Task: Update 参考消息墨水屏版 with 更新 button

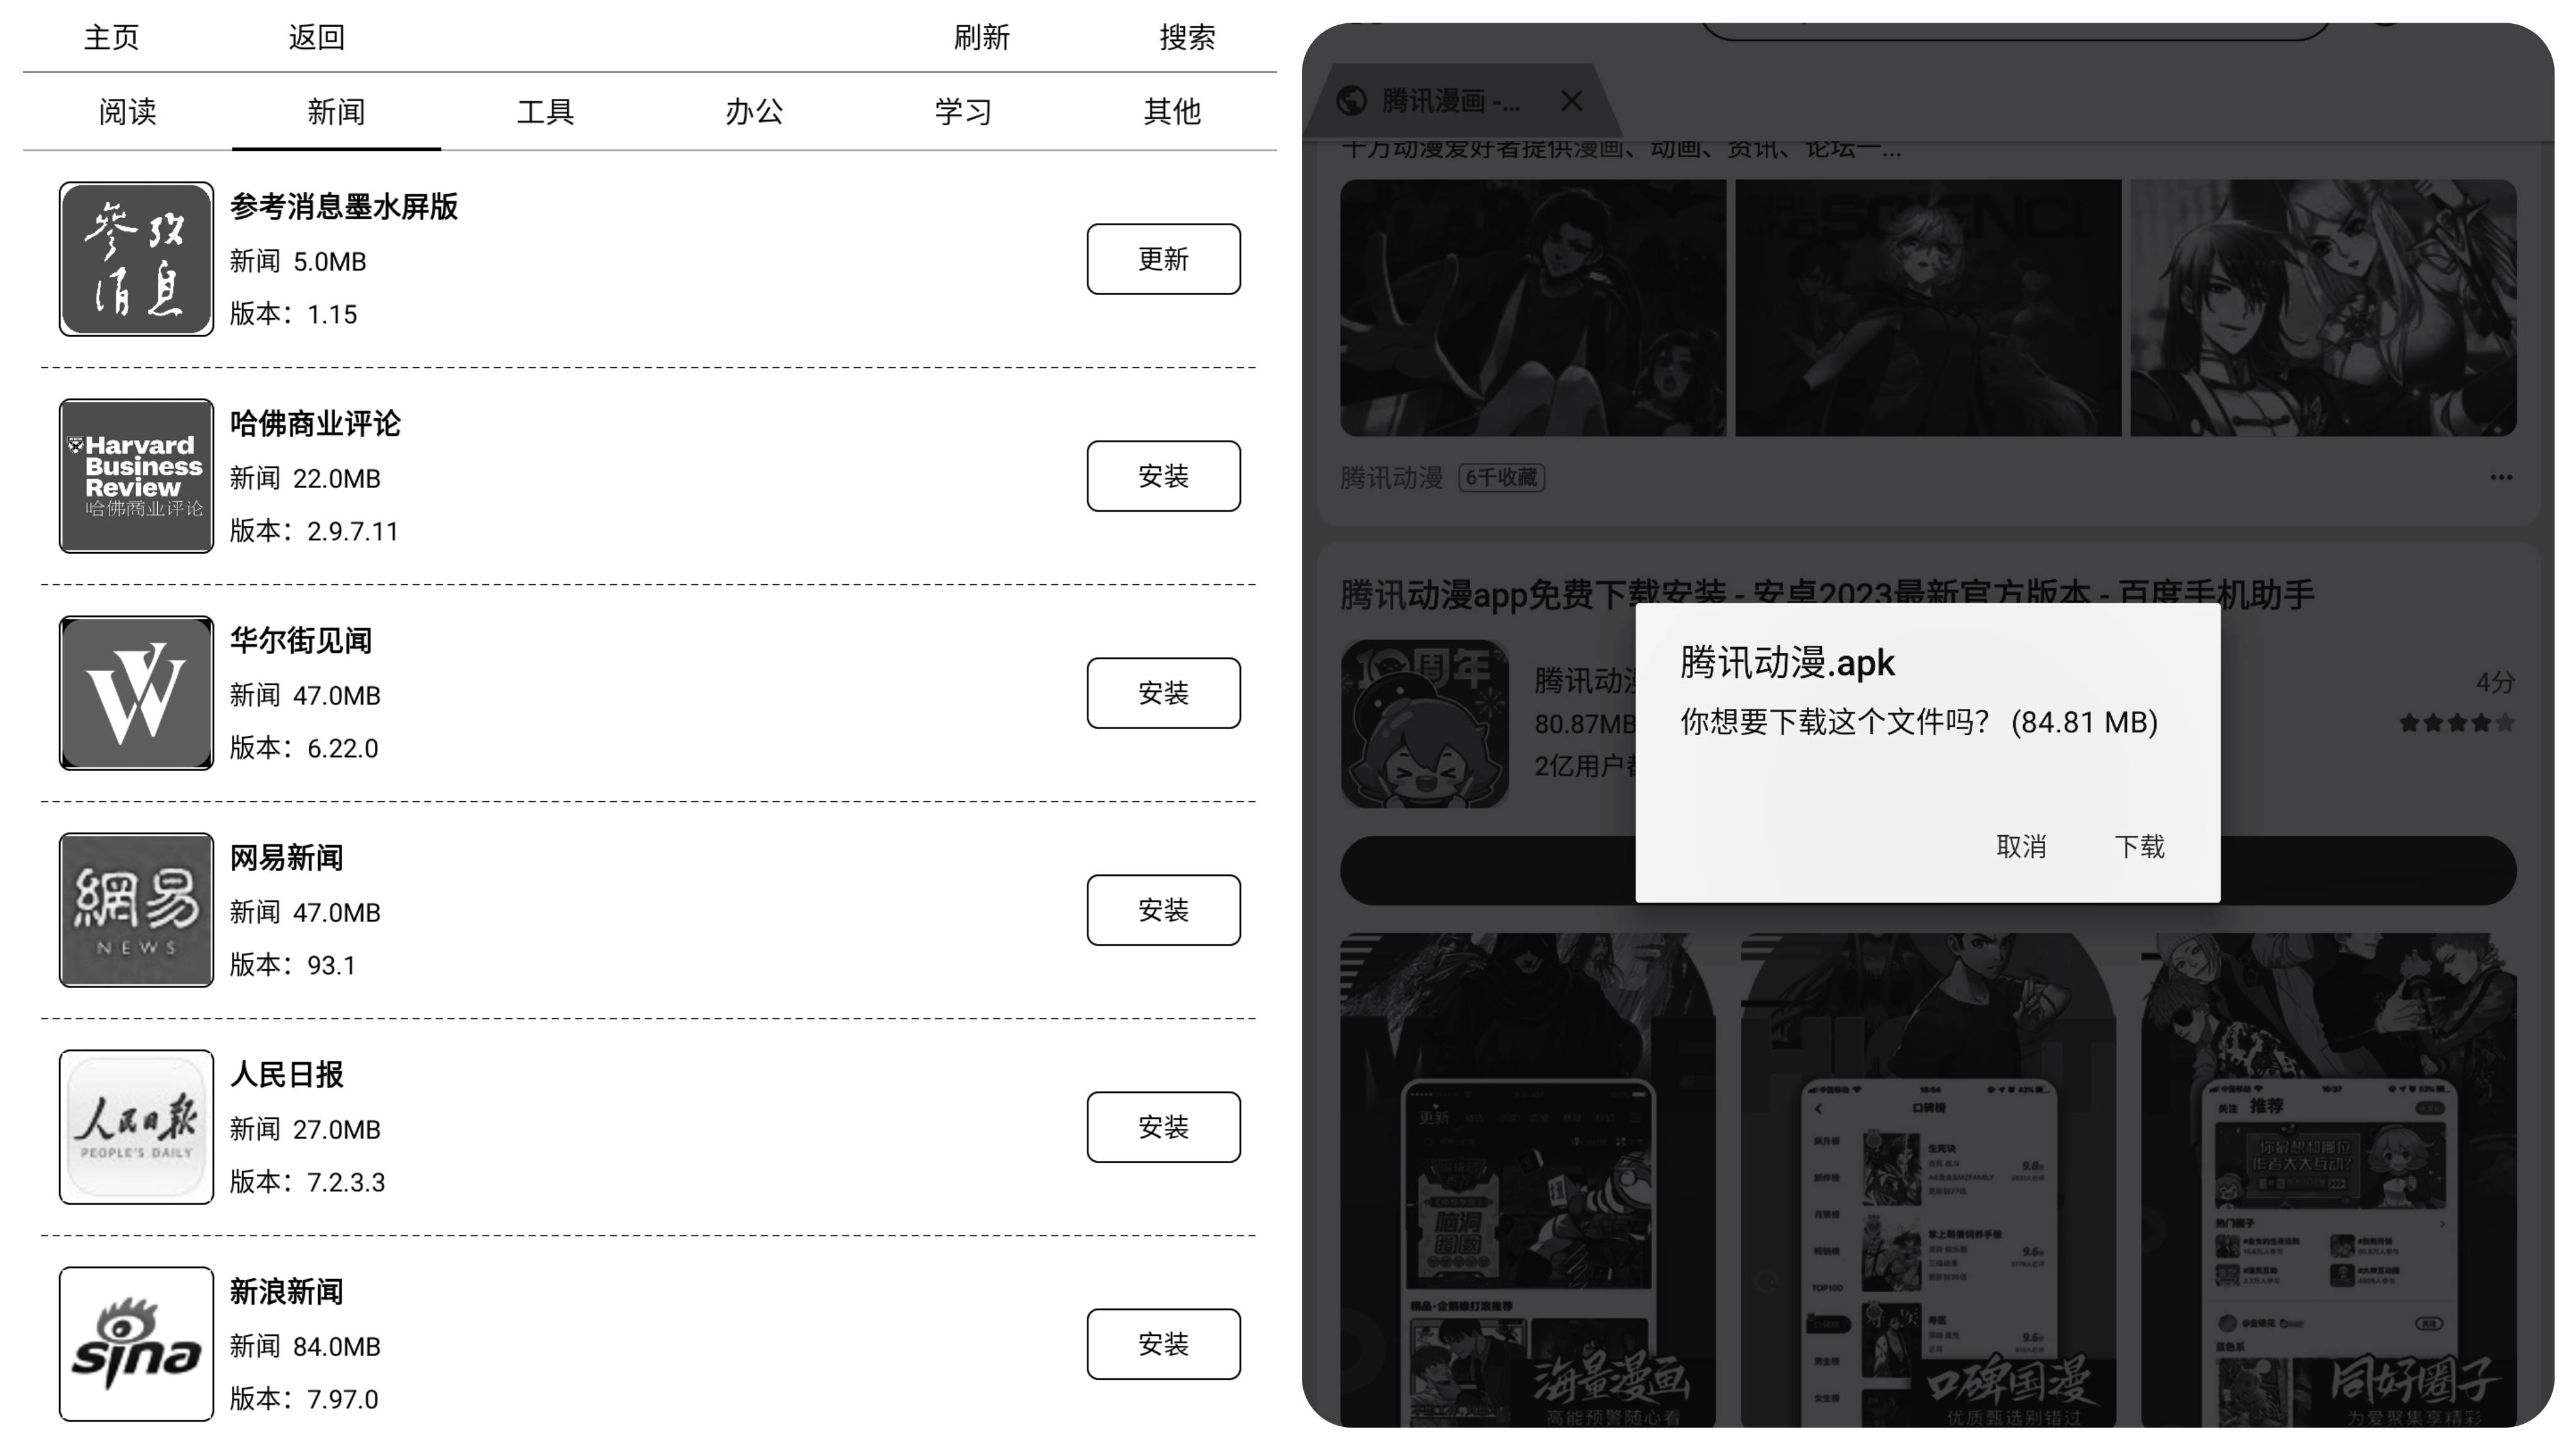Action: (x=1163, y=259)
